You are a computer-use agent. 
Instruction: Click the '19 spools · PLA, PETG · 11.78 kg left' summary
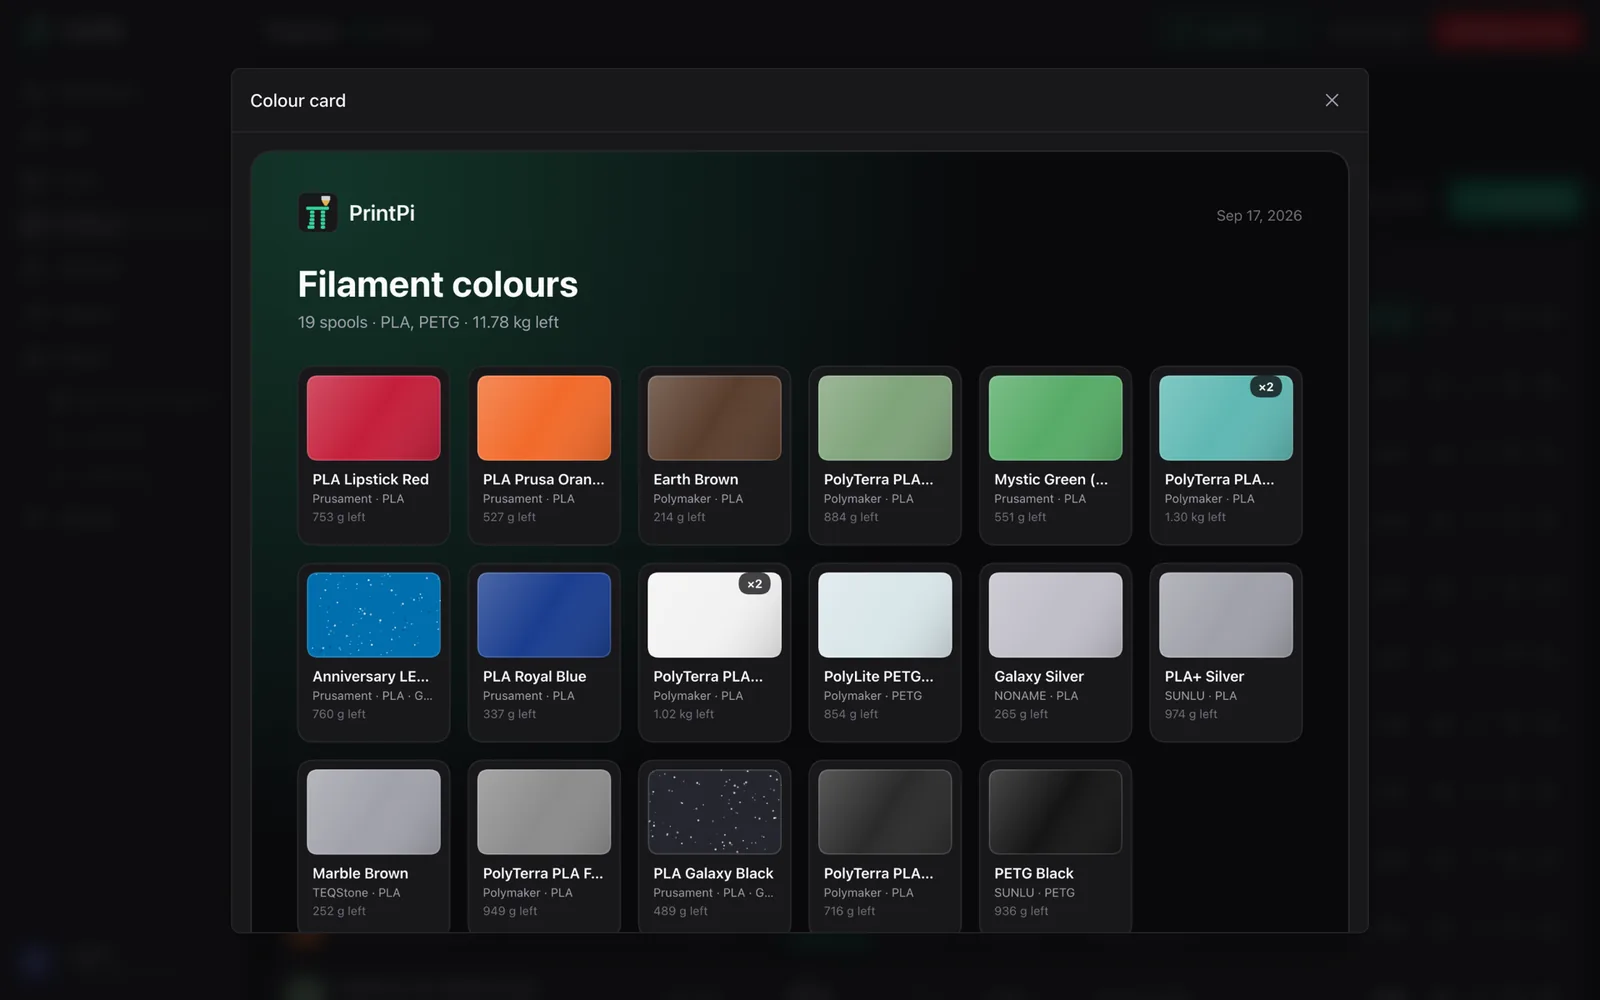(428, 322)
